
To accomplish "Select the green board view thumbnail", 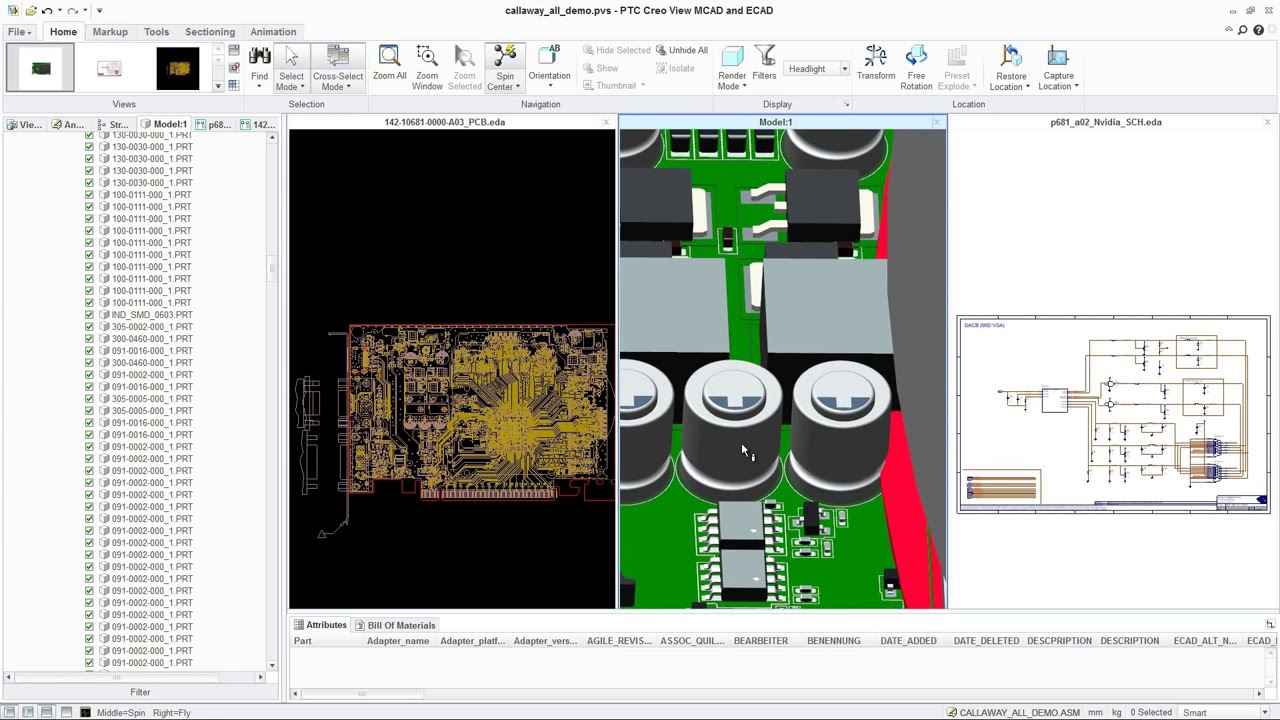I will 40,68.
